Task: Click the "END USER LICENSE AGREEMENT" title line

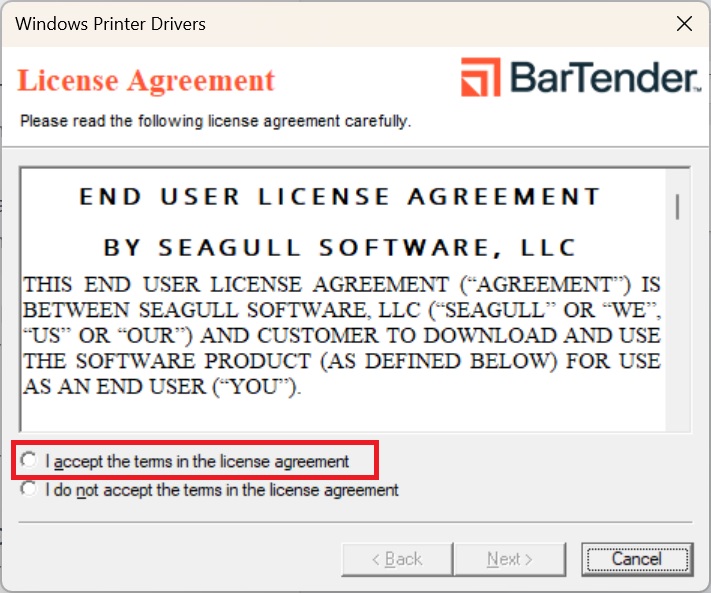Action: [340, 196]
